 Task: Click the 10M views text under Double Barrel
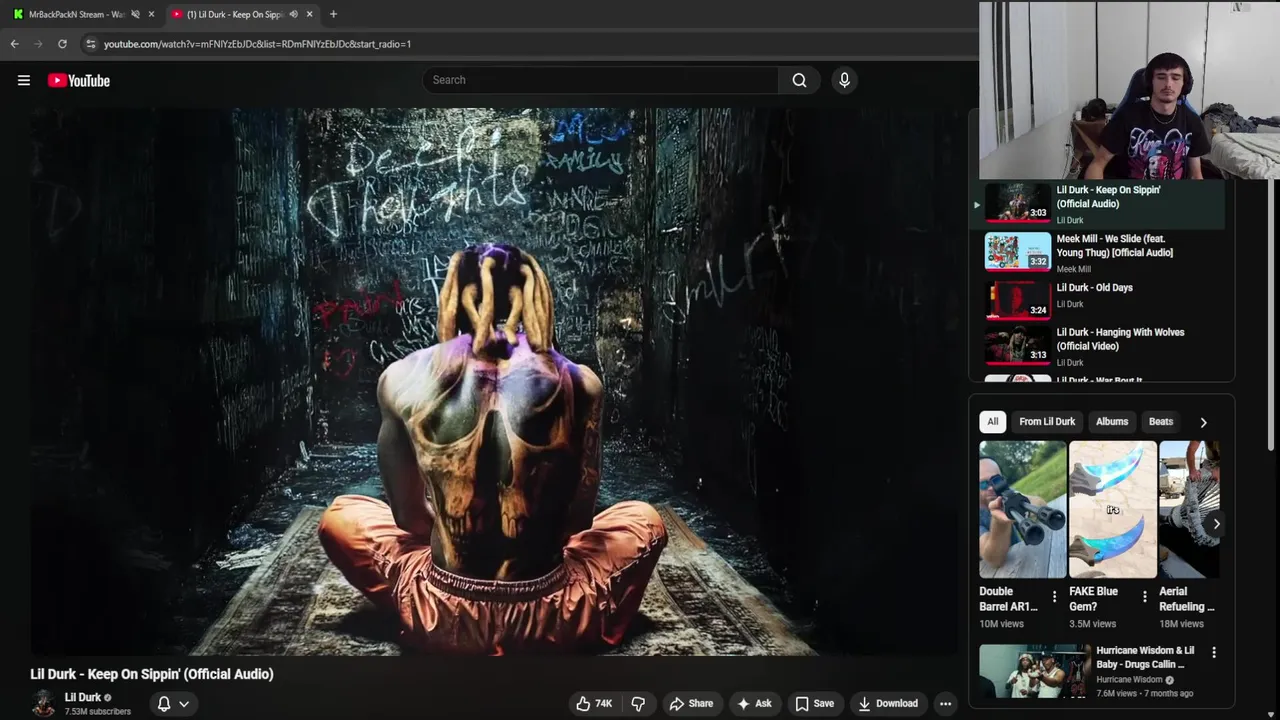pos(1001,624)
